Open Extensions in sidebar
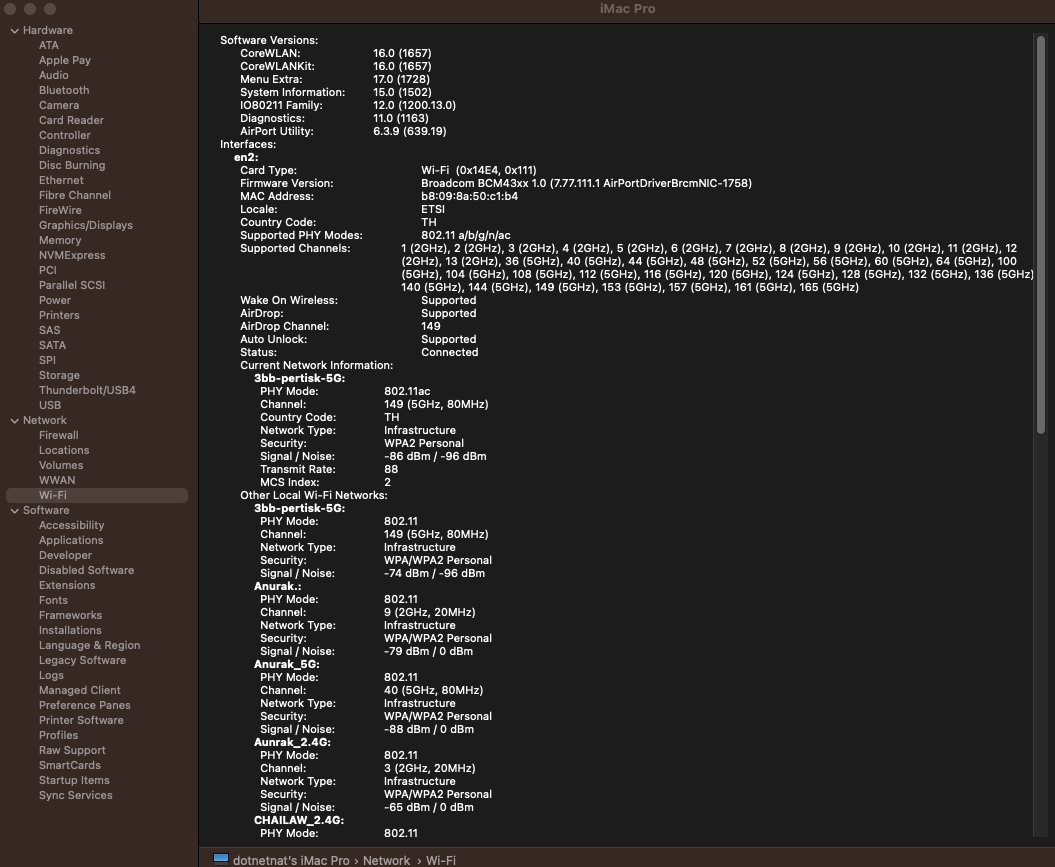The image size is (1055, 867). click(67, 585)
